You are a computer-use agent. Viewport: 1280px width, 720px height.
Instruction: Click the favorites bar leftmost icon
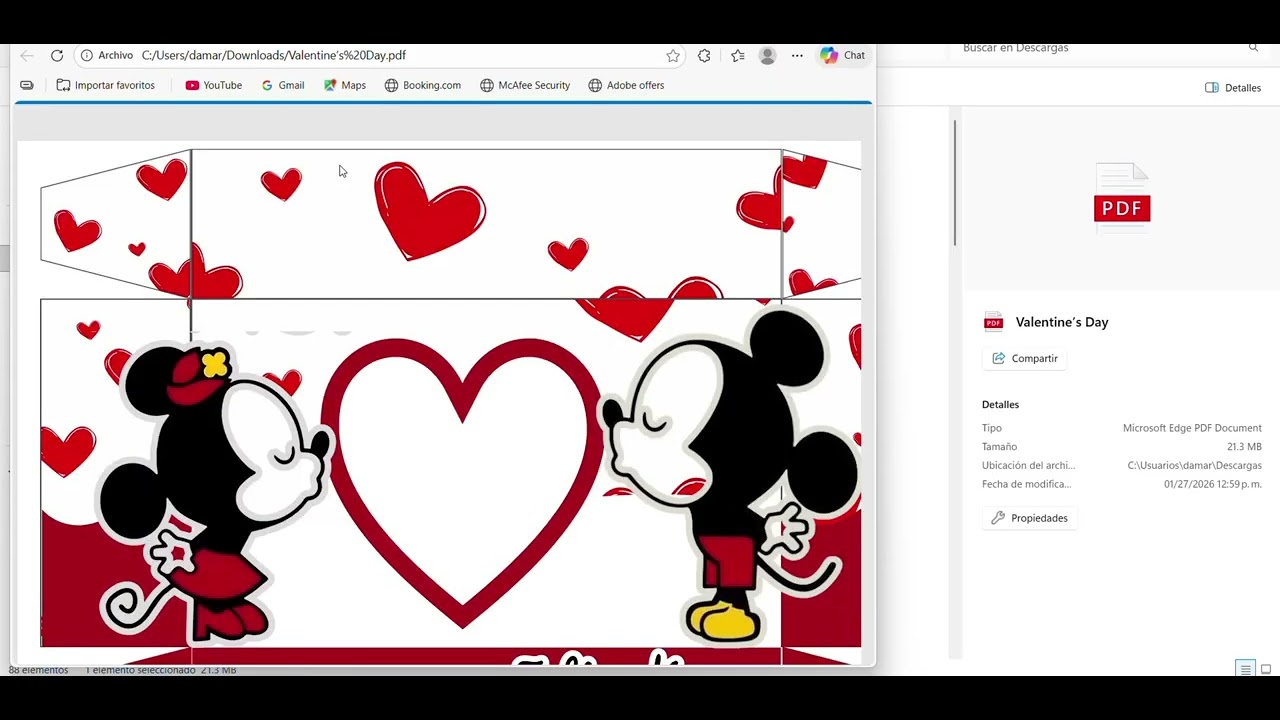[x=27, y=85]
